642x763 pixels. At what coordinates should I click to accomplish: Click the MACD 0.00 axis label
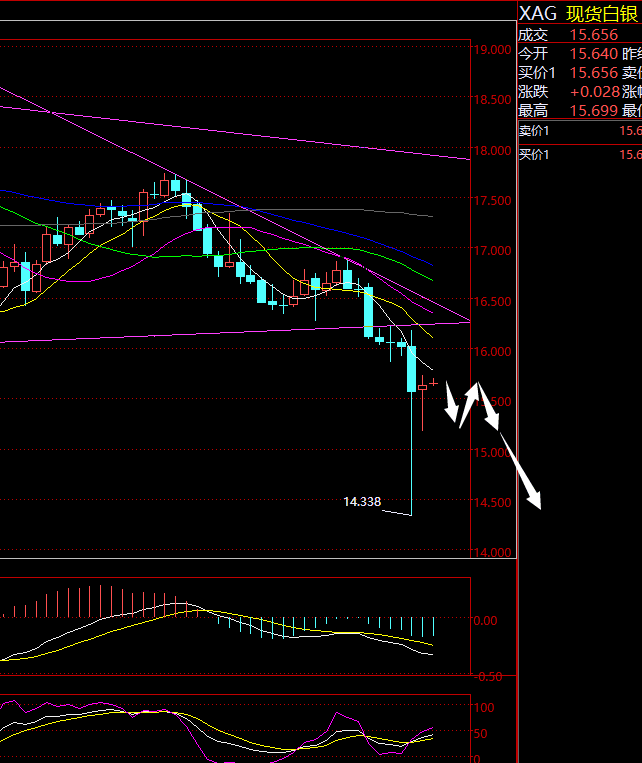[x=485, y=620]
